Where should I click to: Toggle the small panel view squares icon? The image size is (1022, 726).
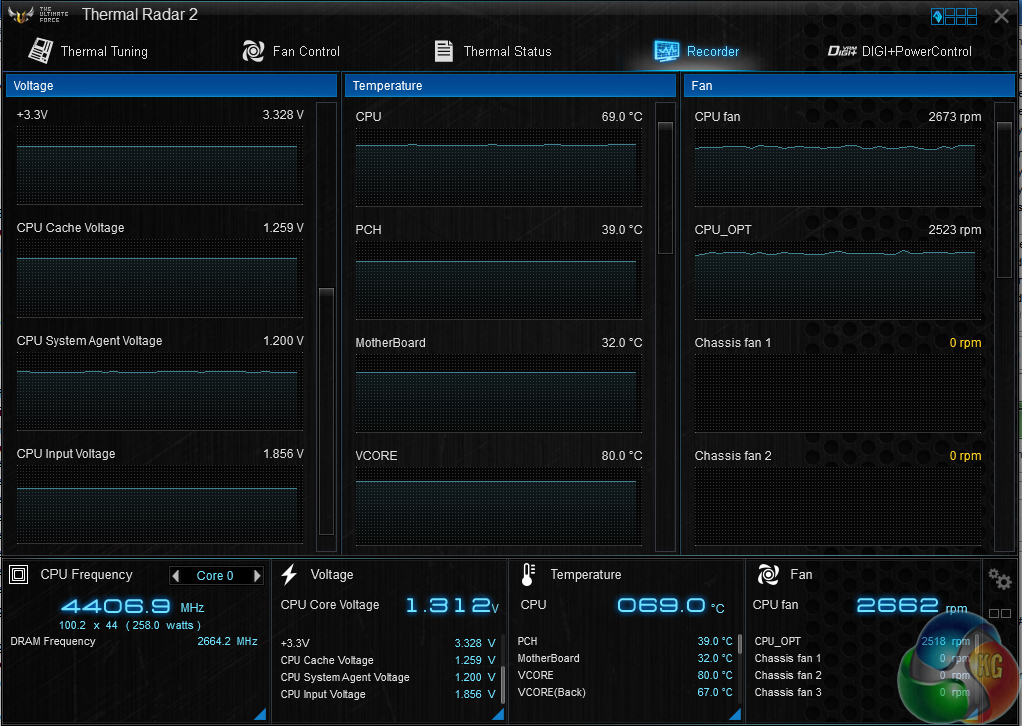click(1000, 613)
